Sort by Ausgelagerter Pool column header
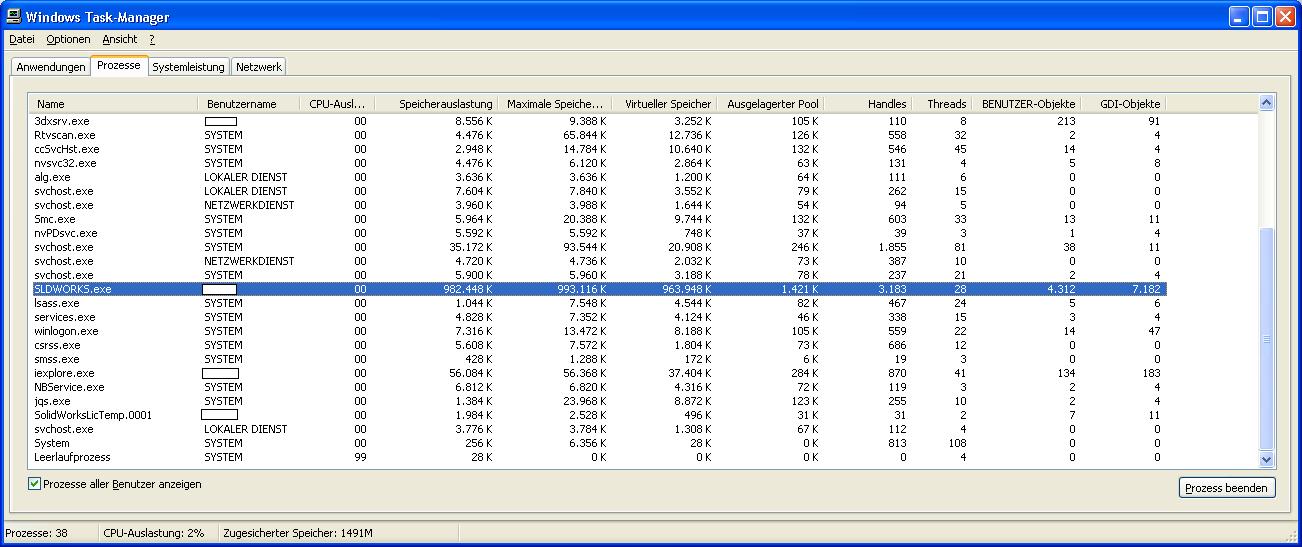This screenshot has height=547, width=1302. (771, 104)
